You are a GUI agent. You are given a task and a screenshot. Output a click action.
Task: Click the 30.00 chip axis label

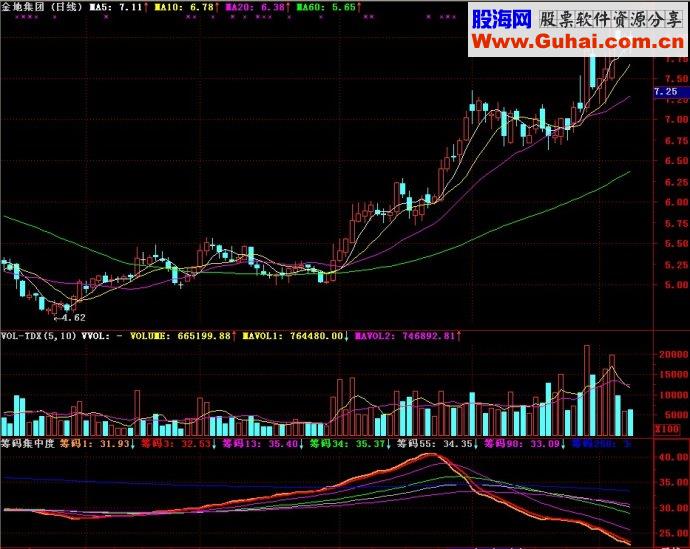pyautogui.click(x=674, y=508)
